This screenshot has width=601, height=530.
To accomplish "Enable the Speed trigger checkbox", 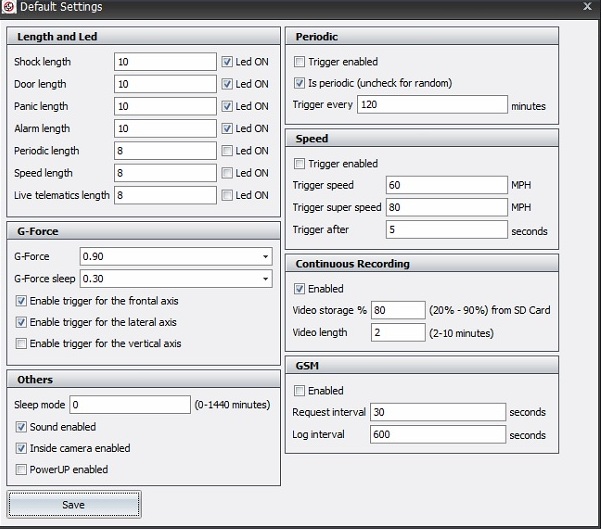I will pyautogui.click(x=299, y=164).
